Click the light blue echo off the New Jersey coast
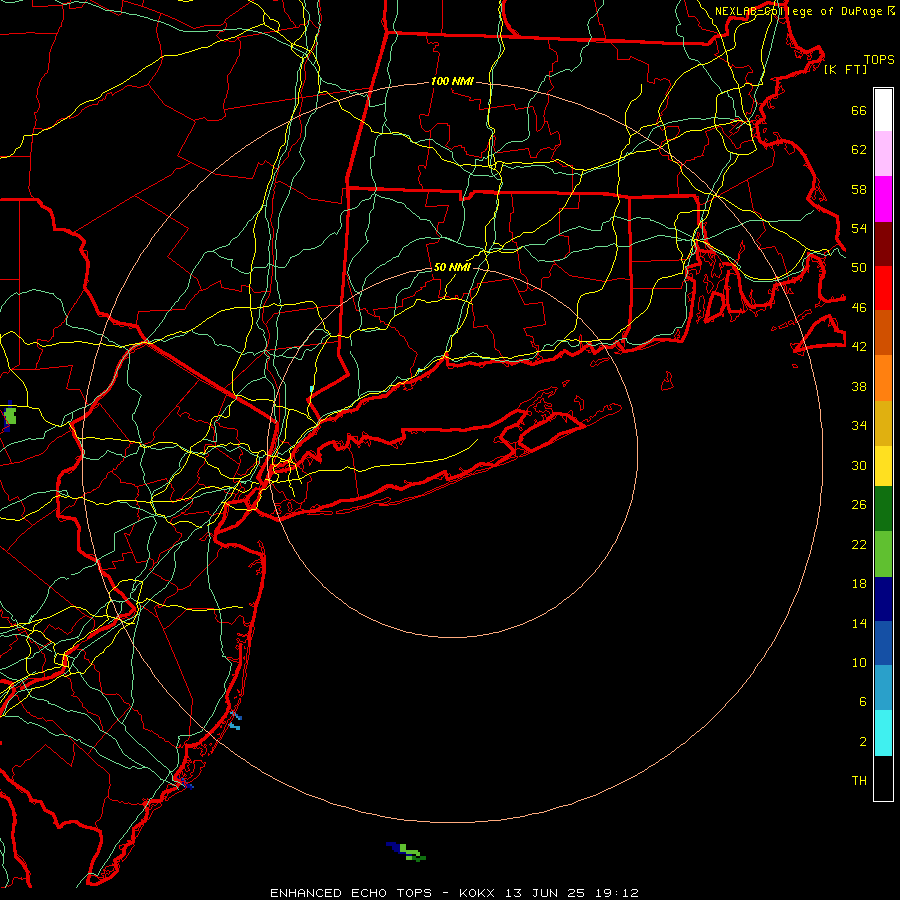 point(235,721)
